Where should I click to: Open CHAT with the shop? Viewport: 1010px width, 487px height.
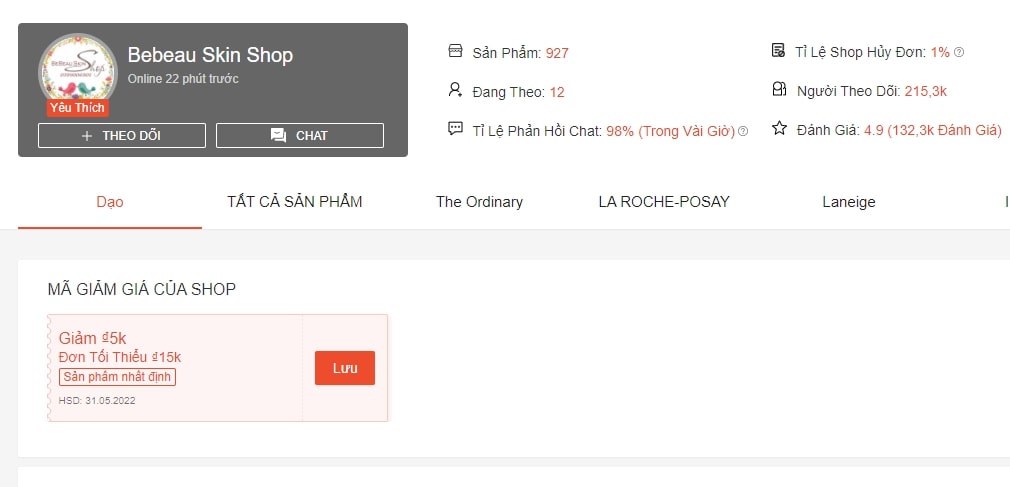[300, 136]
